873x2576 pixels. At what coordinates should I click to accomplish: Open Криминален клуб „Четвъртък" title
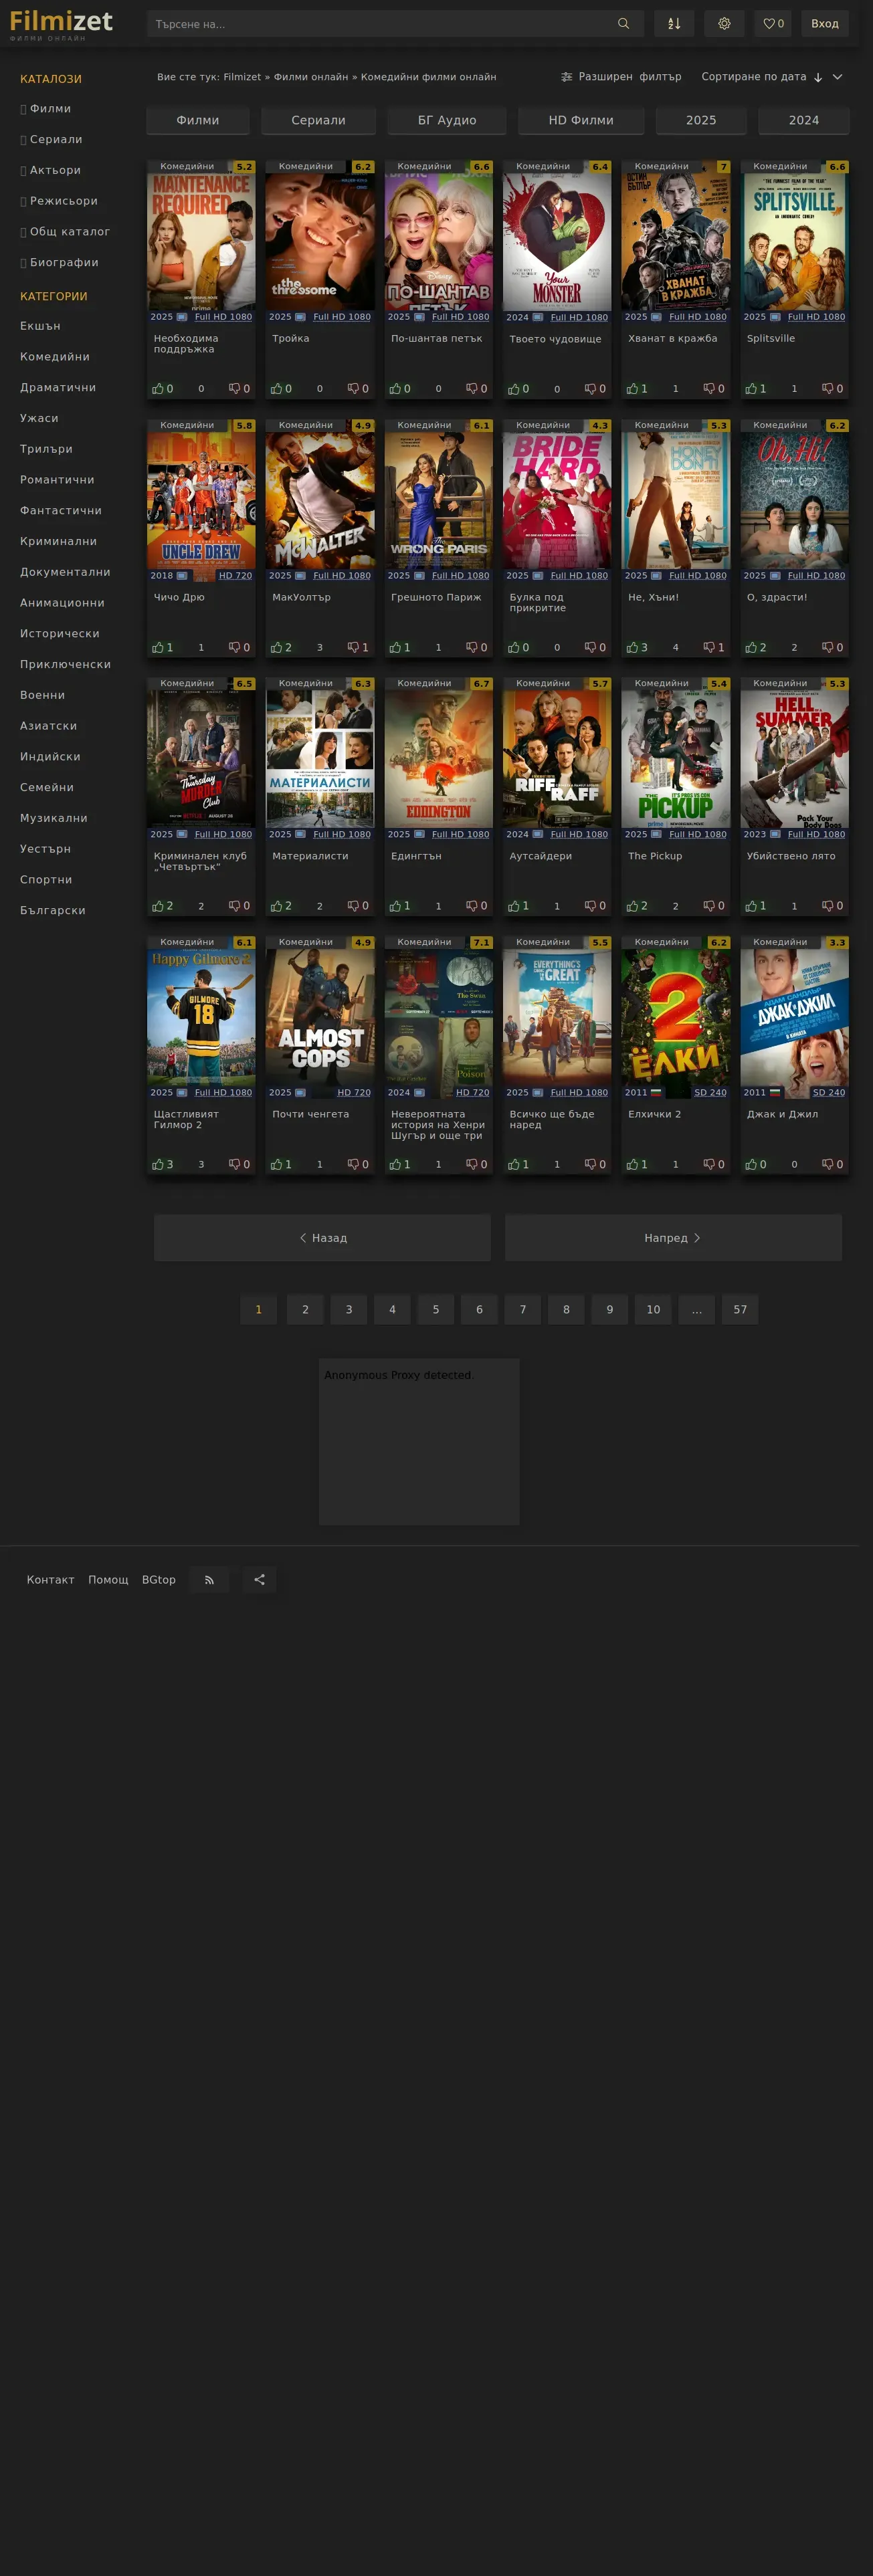click(200, 861)
